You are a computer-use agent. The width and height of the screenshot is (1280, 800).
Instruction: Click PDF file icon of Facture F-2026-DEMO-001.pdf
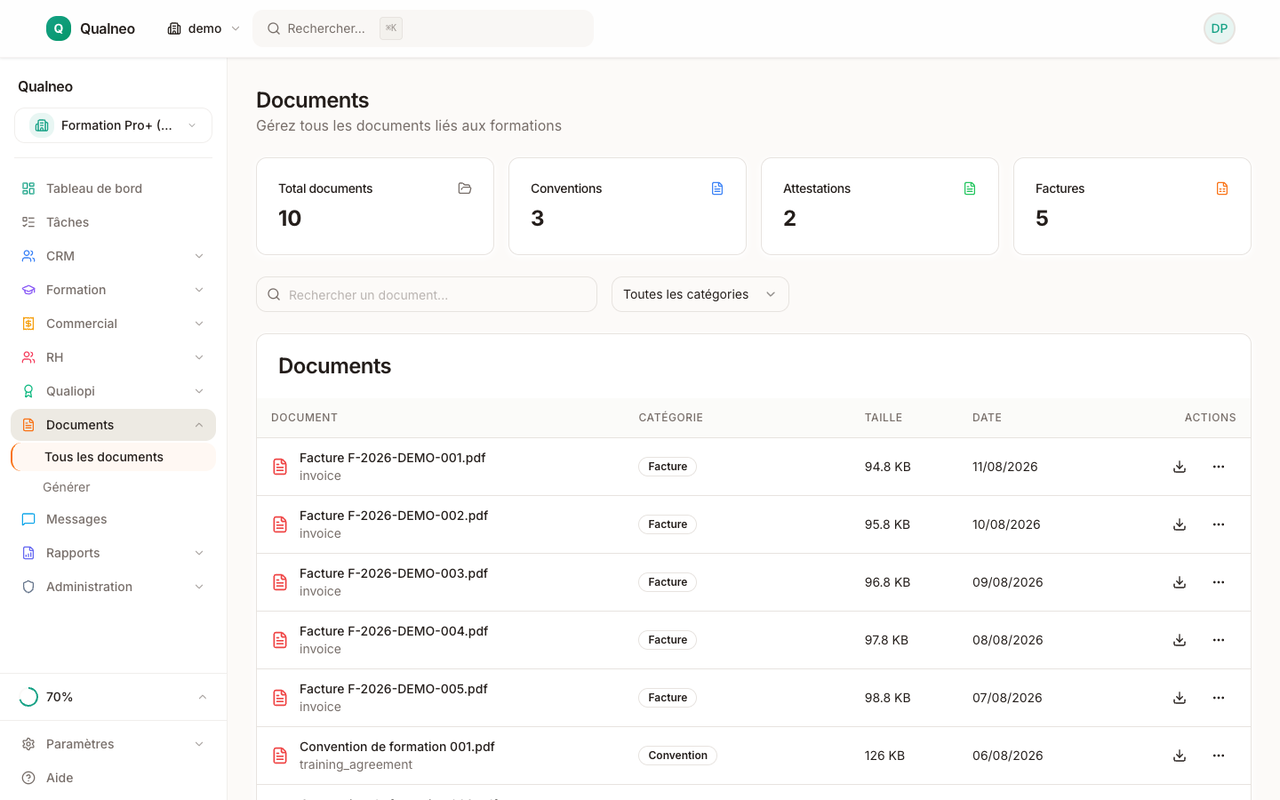(x=280, y=467)
